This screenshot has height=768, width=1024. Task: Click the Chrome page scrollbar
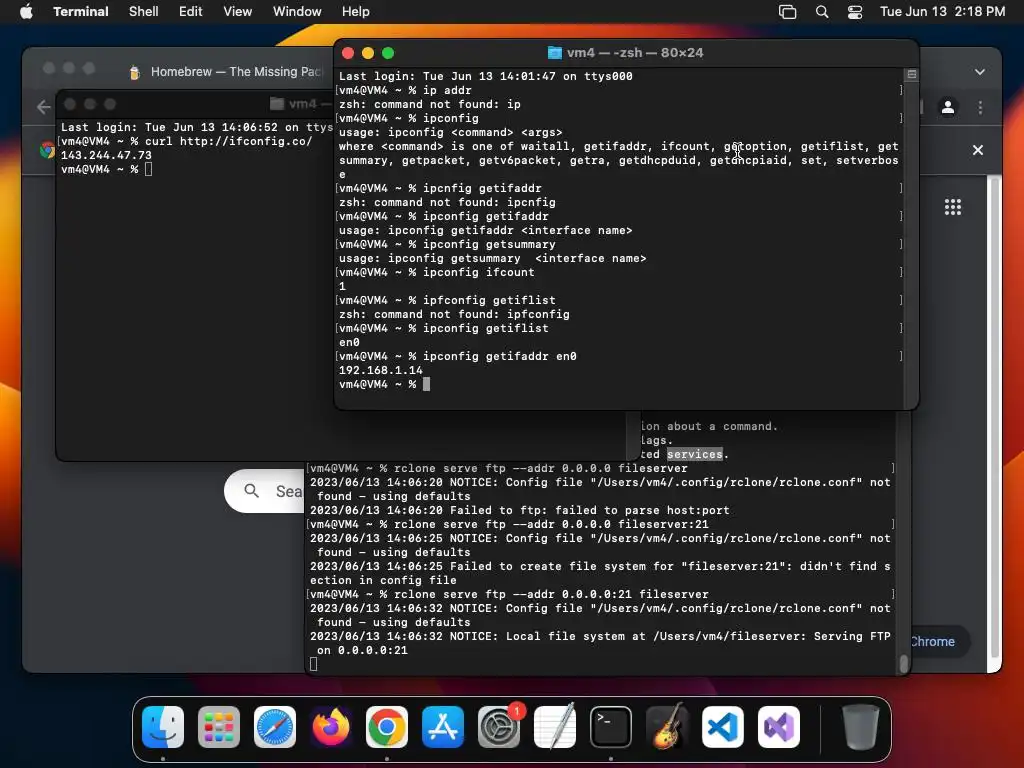click(x=994, y=418)
